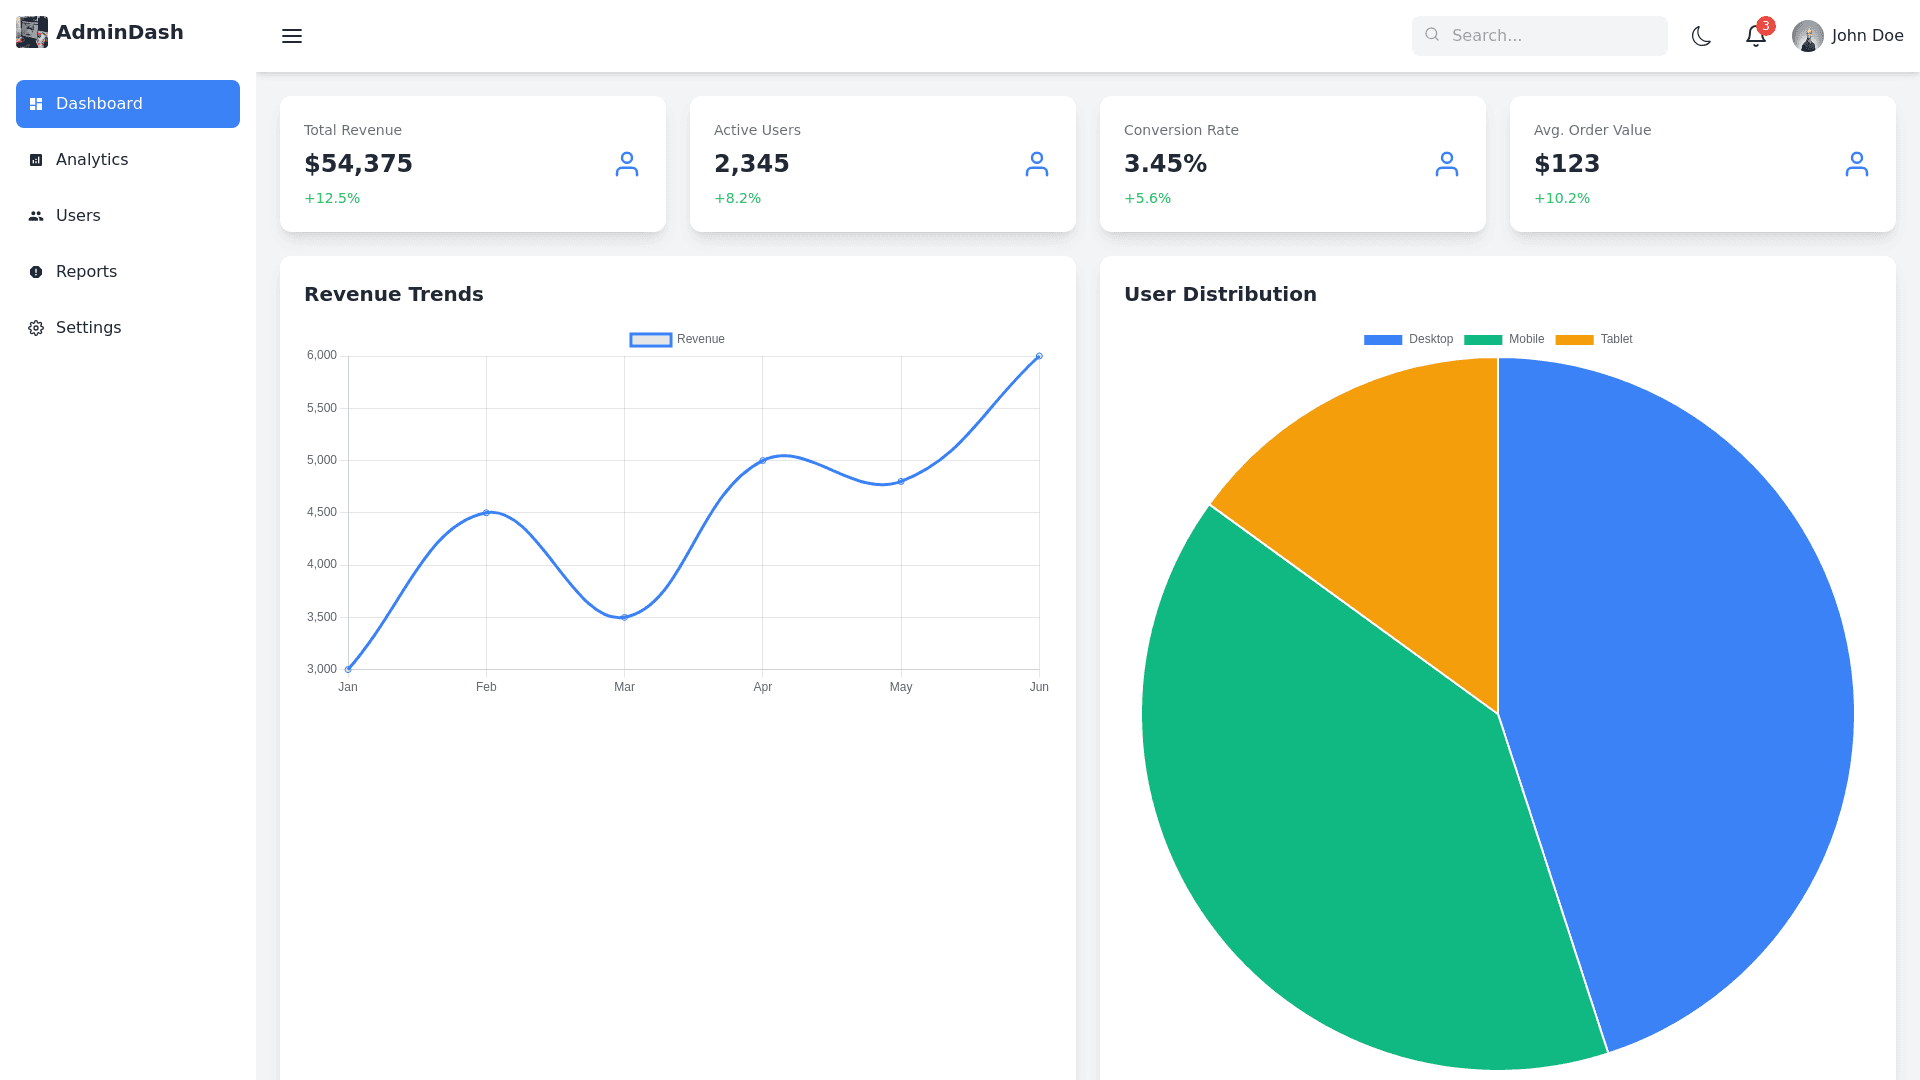Toggle Mobile legend in pie chart
This screenshot has width=1920, height=1080.
tap(1504, 340)
